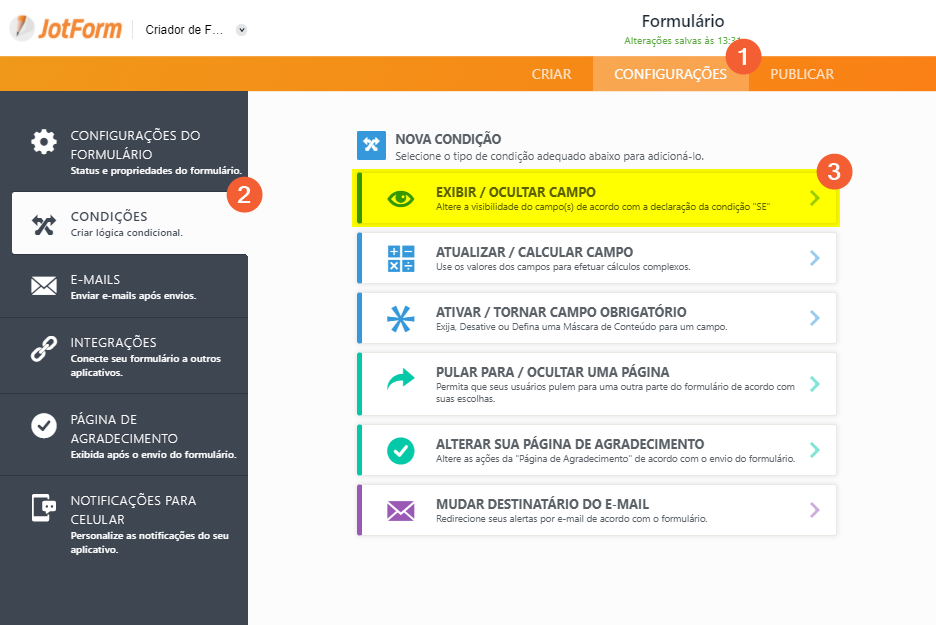Screen dimensions: 936x625
Task: Switch to the PUBLICAR tab
Action: 801,74
